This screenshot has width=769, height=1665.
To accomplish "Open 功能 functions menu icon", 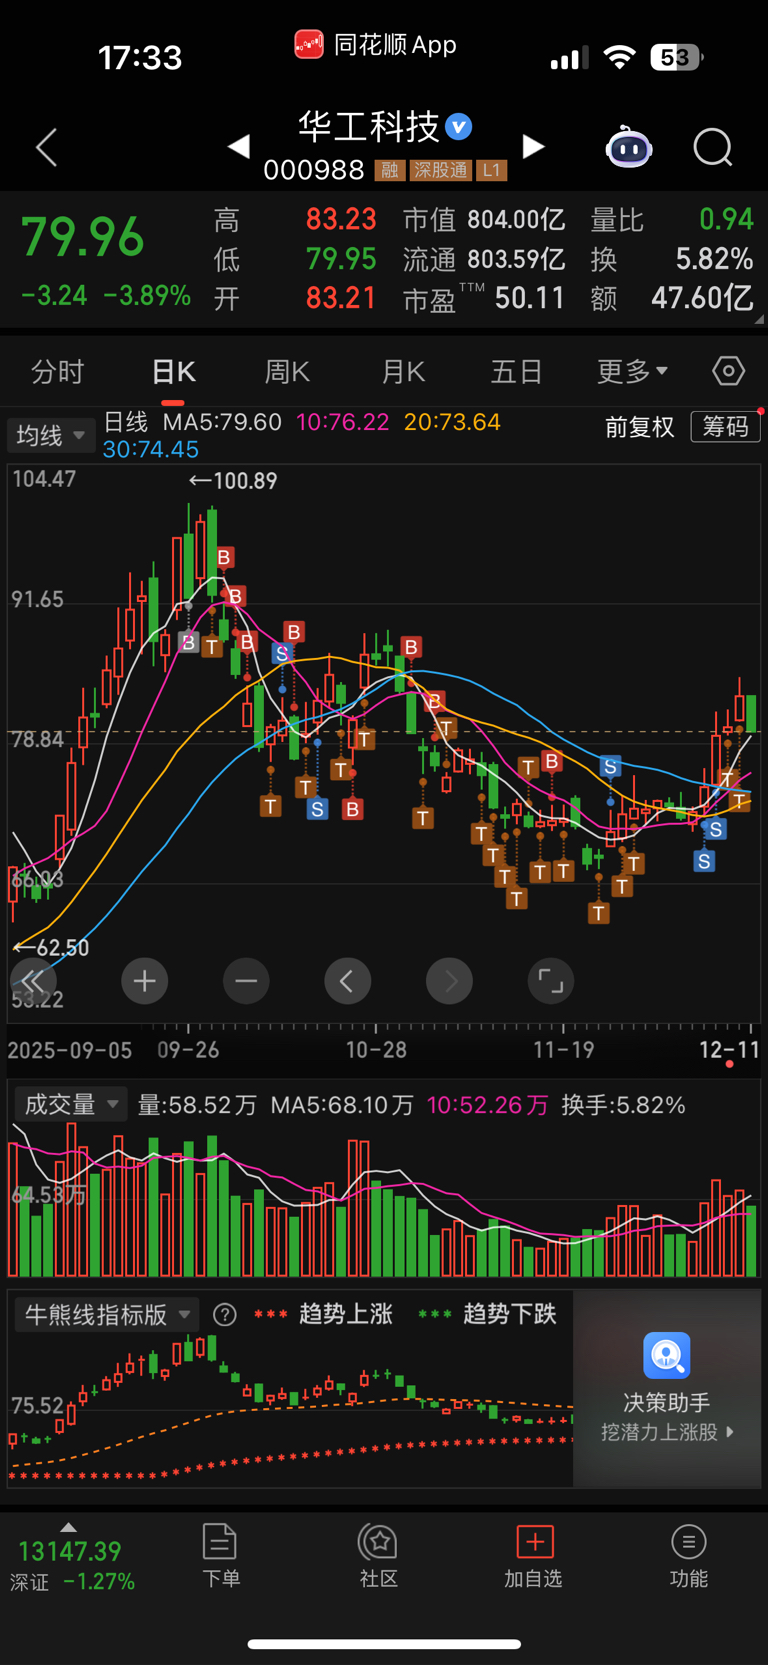I will [688, 1542].
